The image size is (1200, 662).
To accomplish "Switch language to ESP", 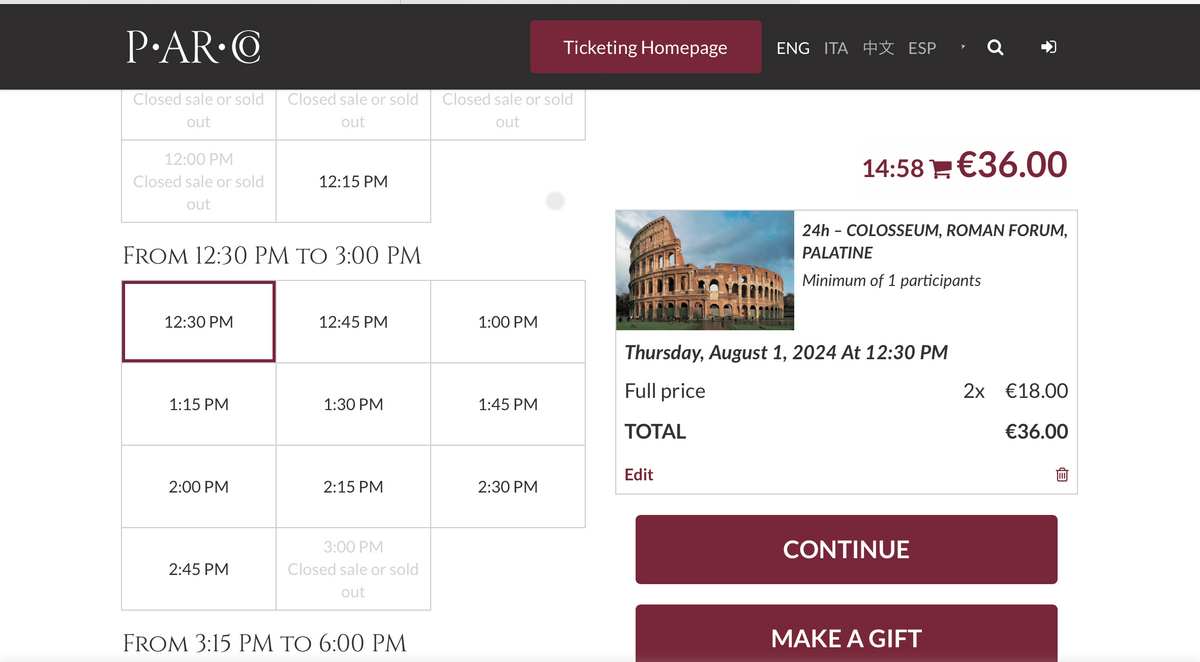I will click(x=922, y=47).
